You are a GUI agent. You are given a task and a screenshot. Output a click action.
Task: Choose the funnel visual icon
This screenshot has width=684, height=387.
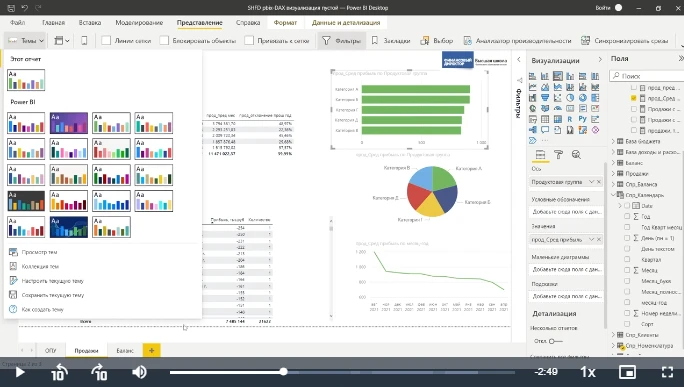click(545, 98)
